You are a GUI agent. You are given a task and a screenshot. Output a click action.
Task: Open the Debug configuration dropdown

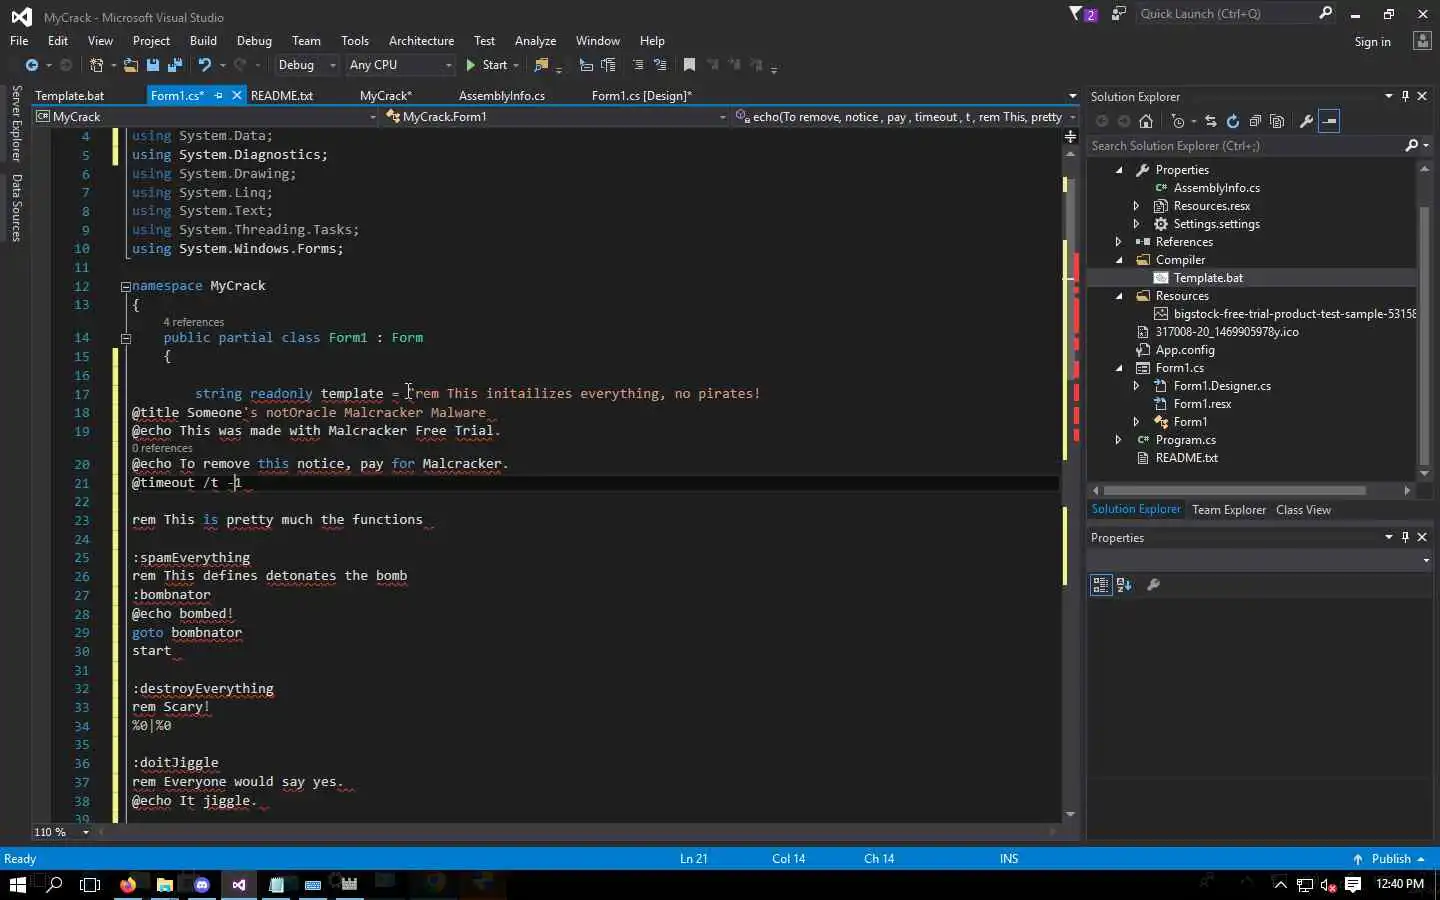307,65
